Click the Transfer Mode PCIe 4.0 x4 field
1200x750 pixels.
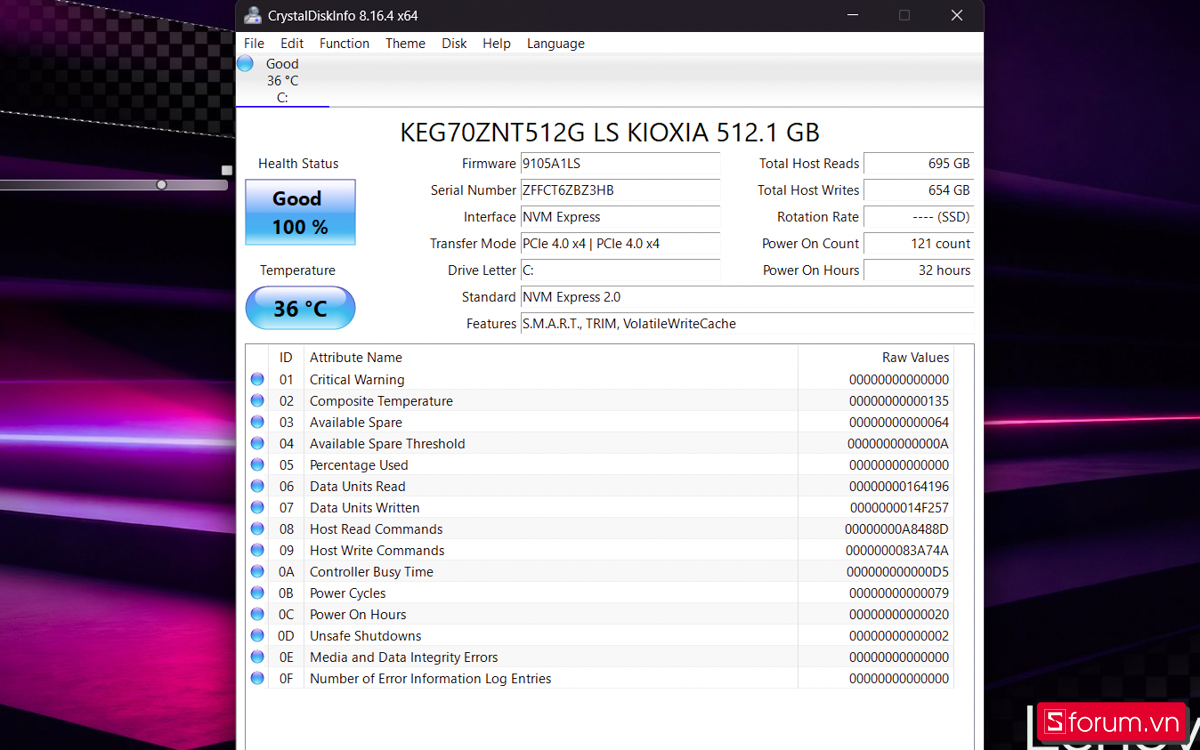pyautogui.click(x=620, y=243)
